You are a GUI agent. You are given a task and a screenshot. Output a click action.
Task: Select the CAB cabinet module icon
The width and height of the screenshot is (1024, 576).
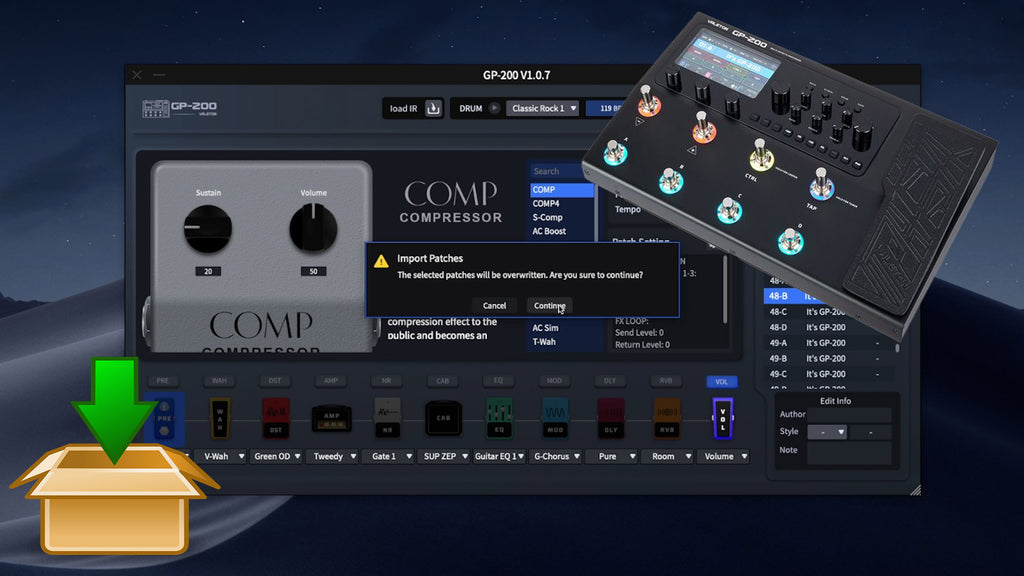click(x=442, y=418)
